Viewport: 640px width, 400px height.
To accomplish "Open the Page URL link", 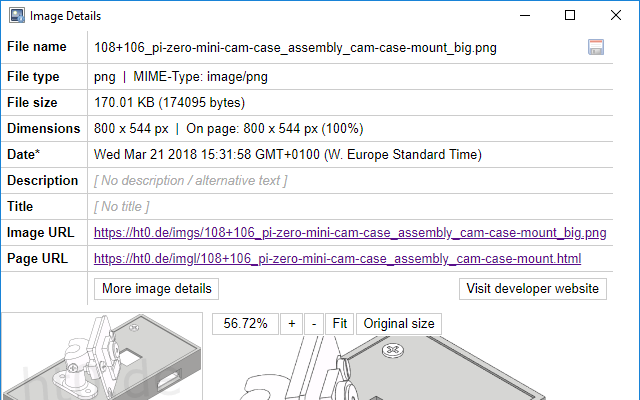I will click(337, 259).
